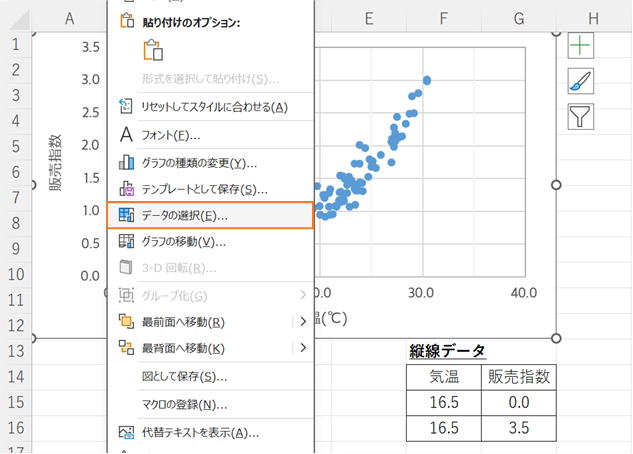
Task: Select row 13 header
Action: pyautogui.click(x=15, y=351)
